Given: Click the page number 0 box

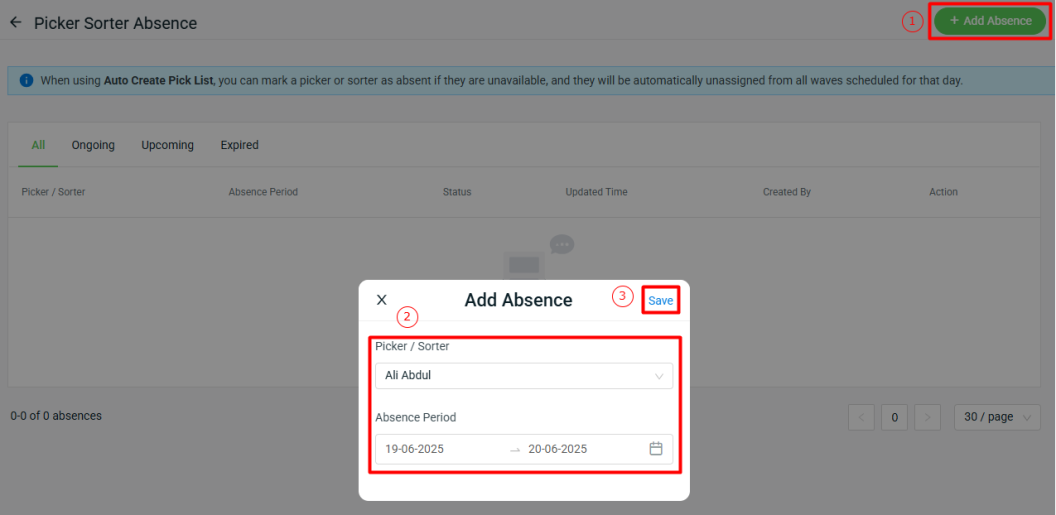Looking at the screenshot, I should (x=894, y=417).
